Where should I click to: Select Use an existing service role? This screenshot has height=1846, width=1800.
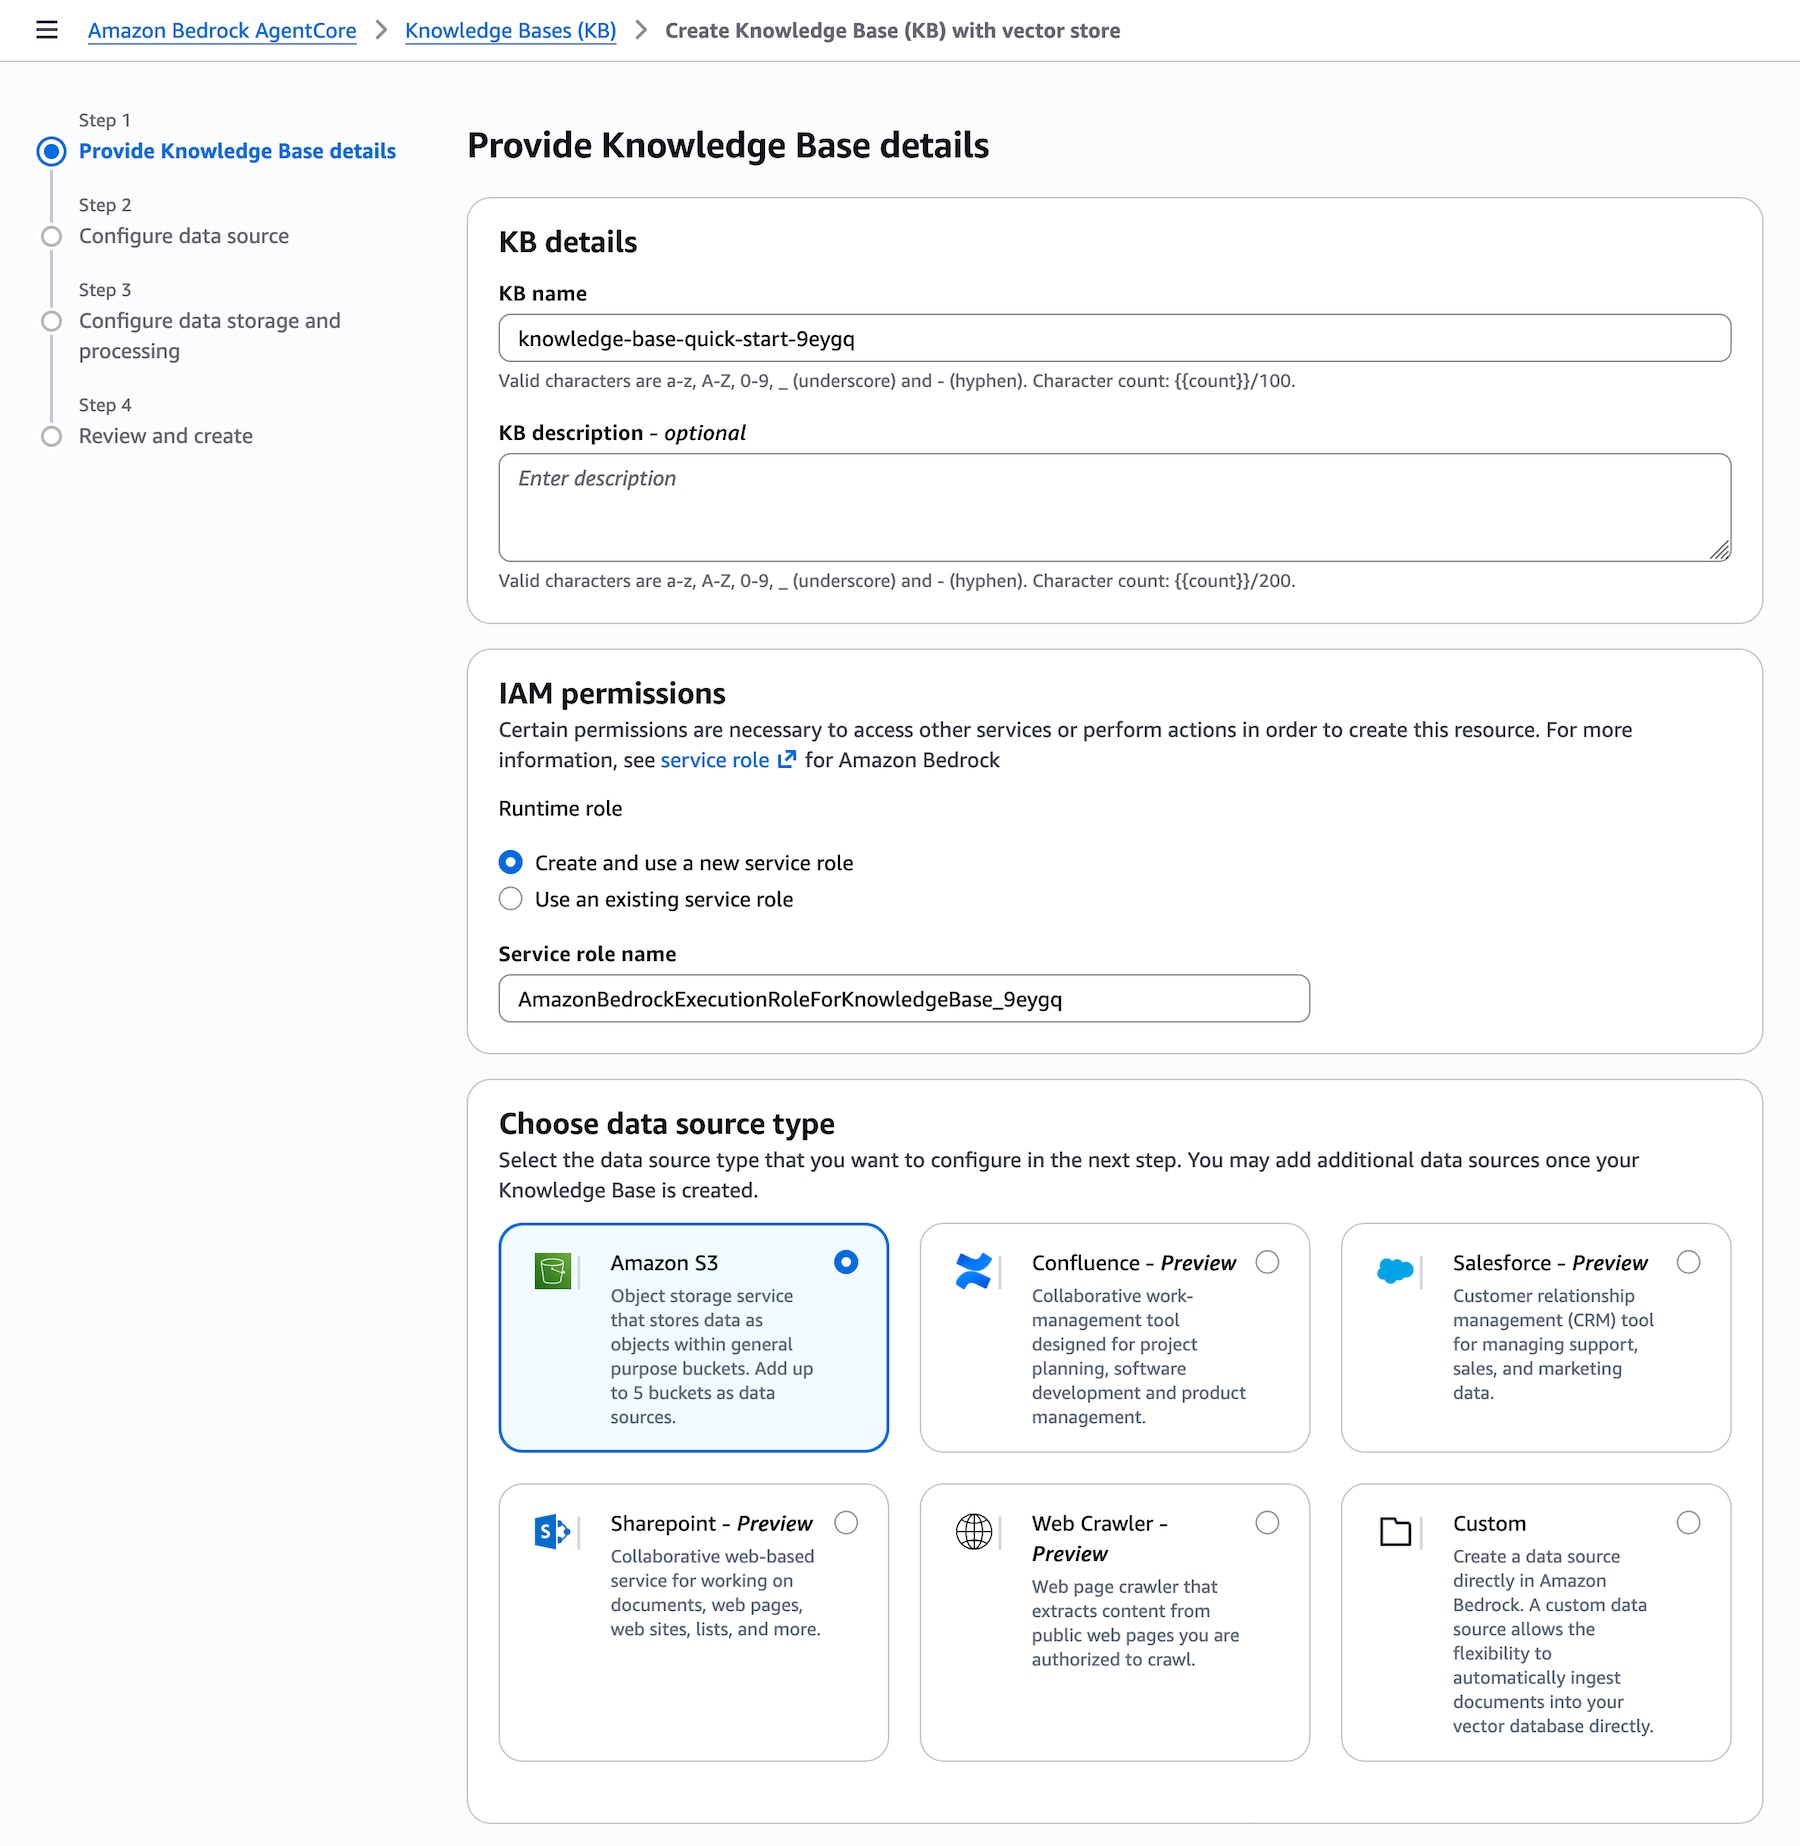point(510,898)
